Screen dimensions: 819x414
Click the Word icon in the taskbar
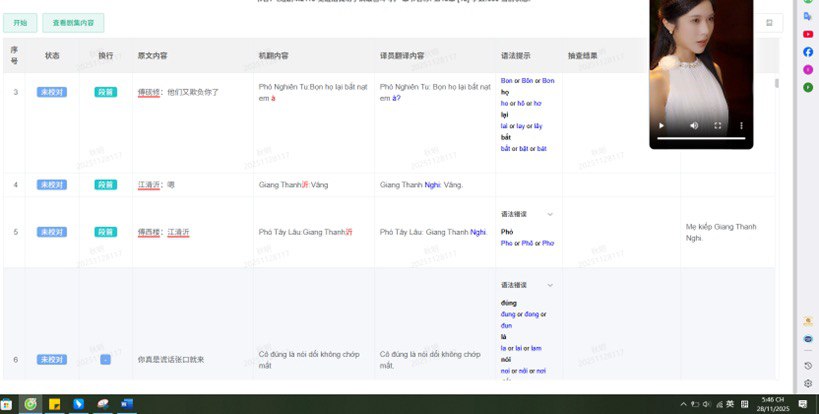pos(127,404)
